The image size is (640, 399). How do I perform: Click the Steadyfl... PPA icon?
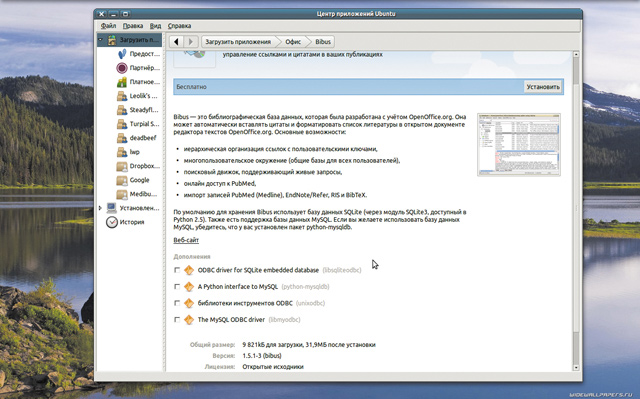click(x=122, y=110)
